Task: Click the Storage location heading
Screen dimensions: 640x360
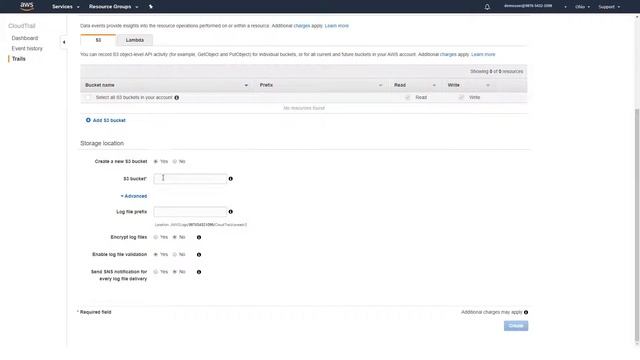Action: (102, 143)
